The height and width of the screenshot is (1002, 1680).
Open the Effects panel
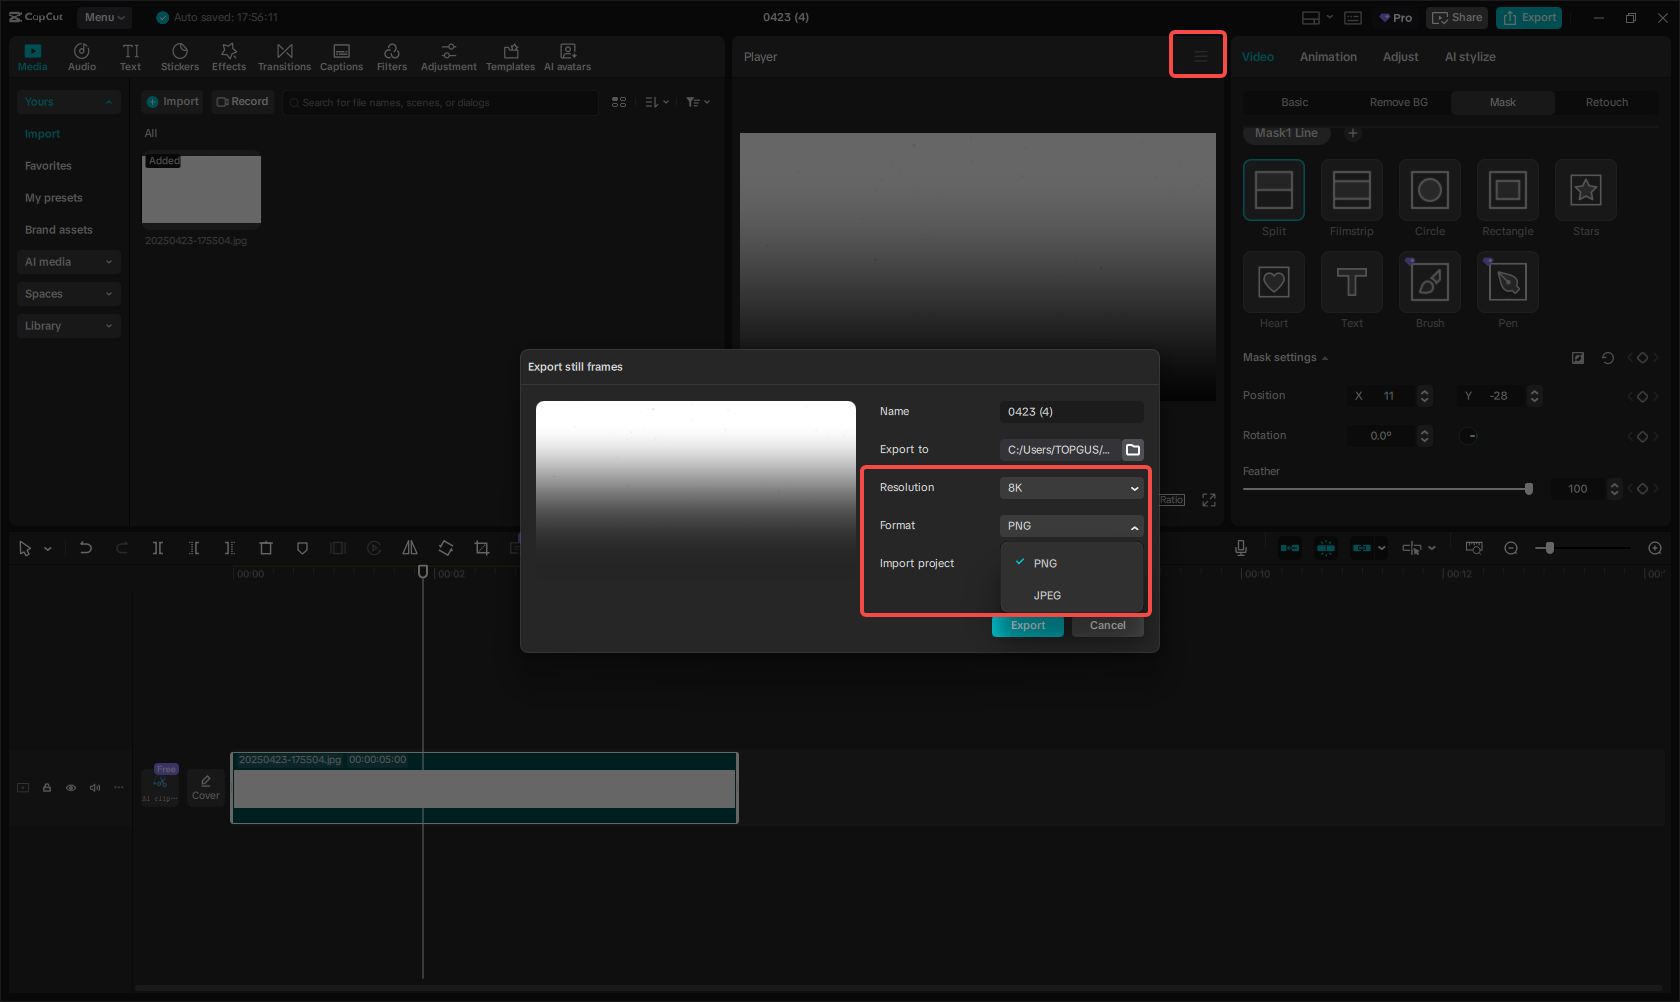(x=229, y=57)
